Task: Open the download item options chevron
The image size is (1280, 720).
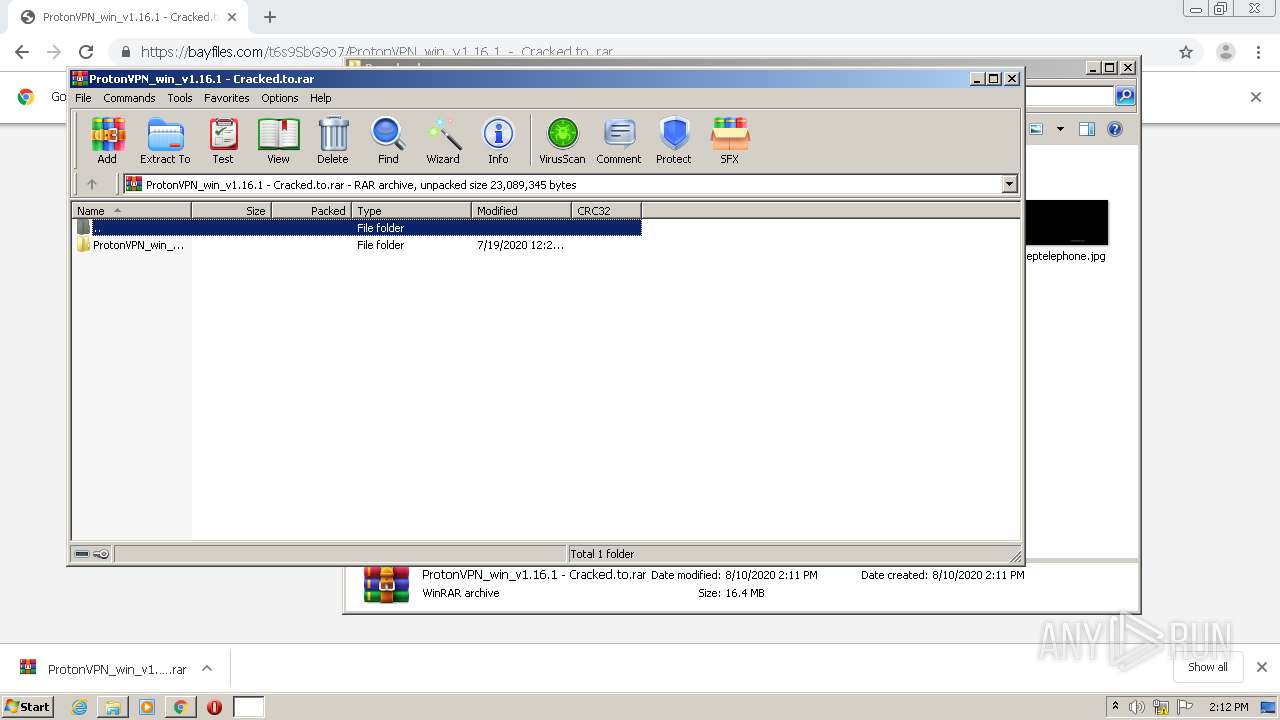Action: 207,668
